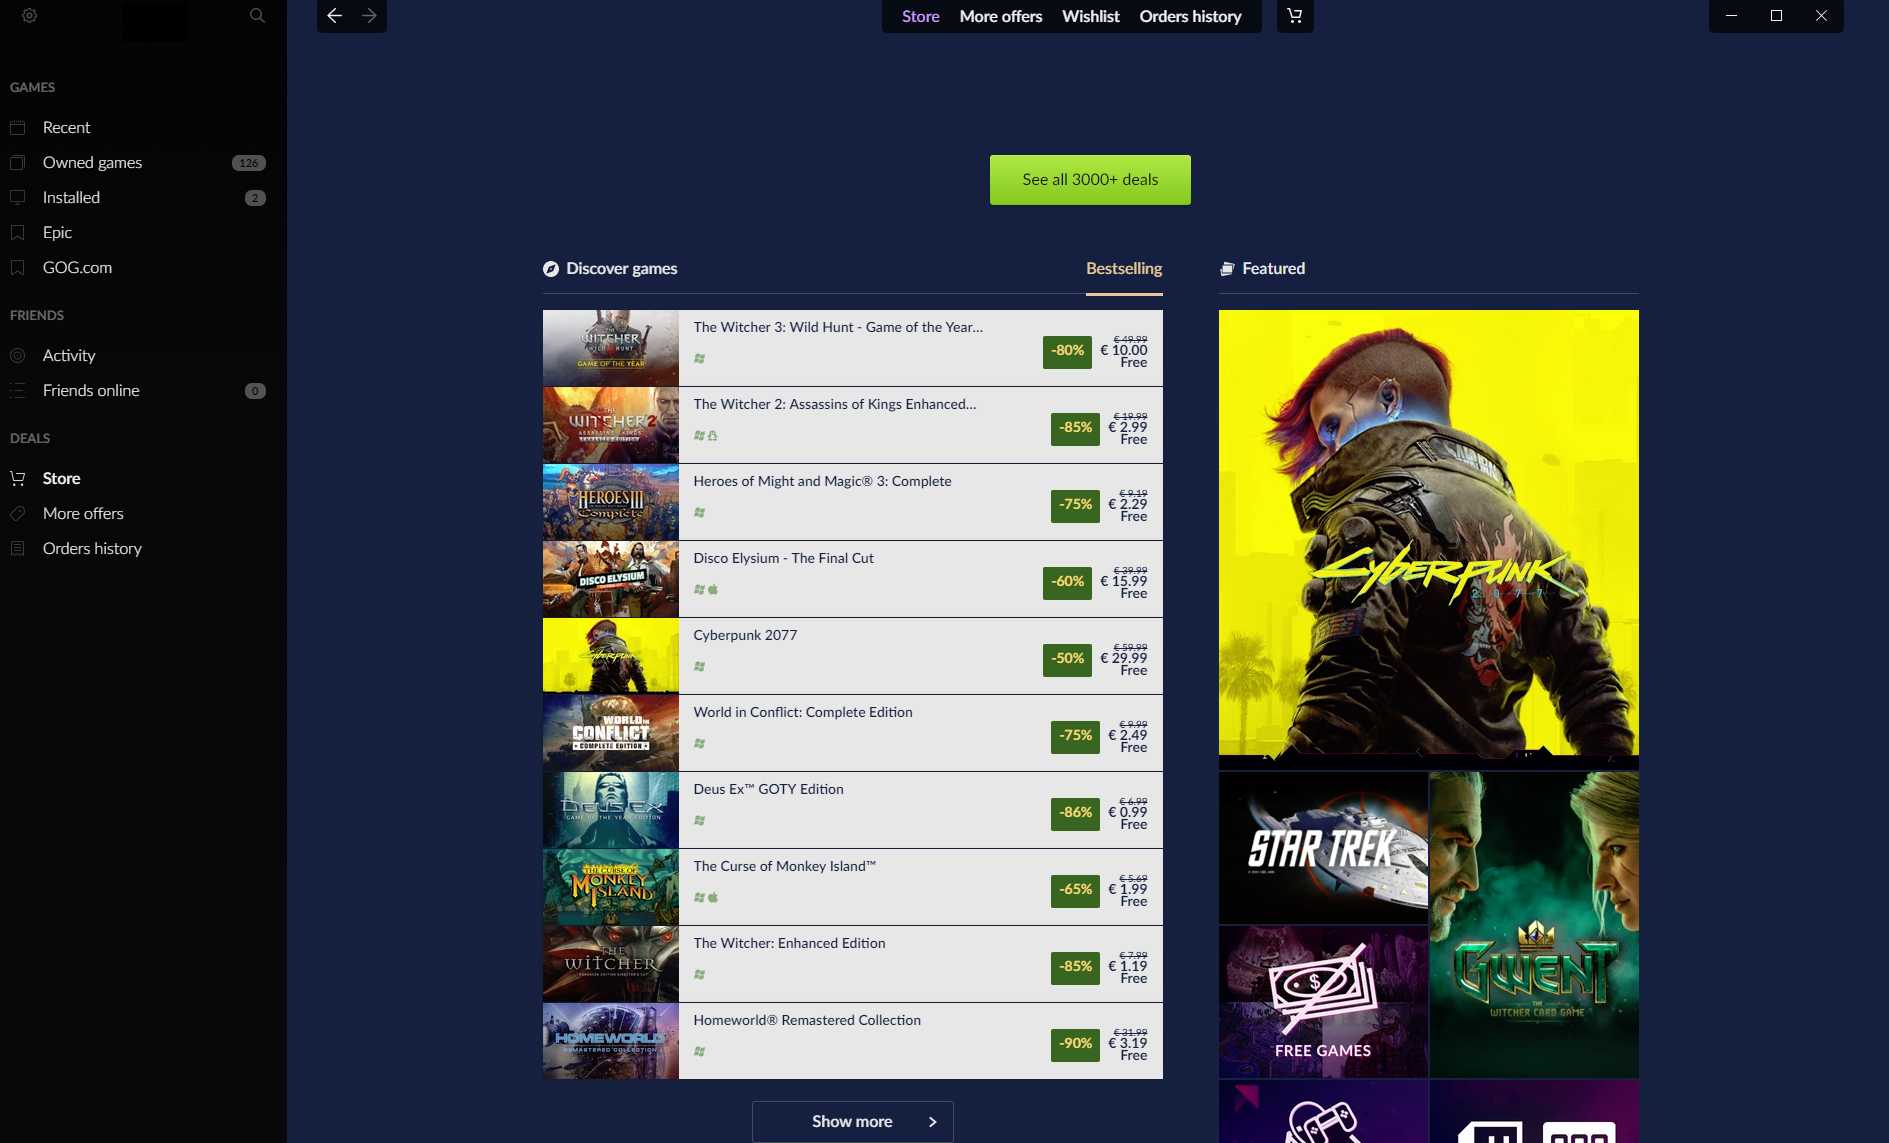
Task: Open the Free Games featured tile
Action: pos(1323,1002)
